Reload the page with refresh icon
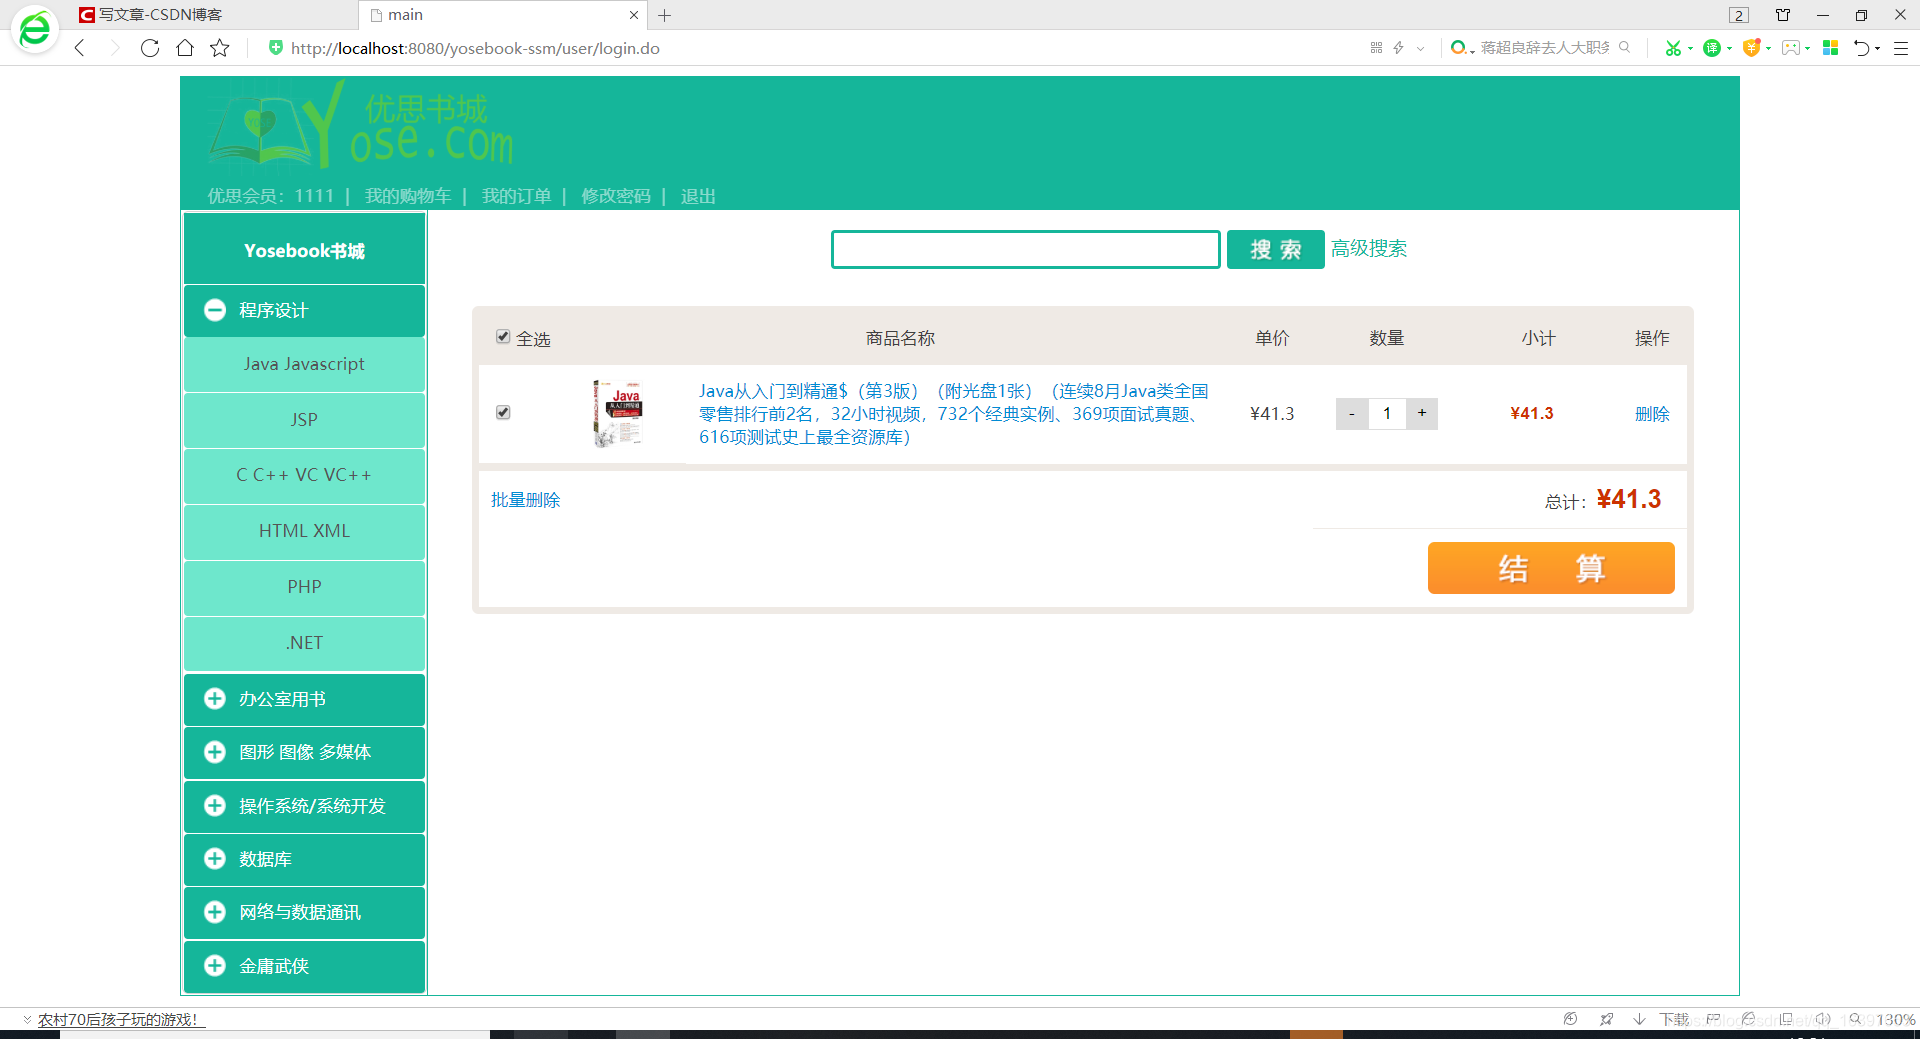Screen dimensions: 1920x1039 click(x=150, y=48)
